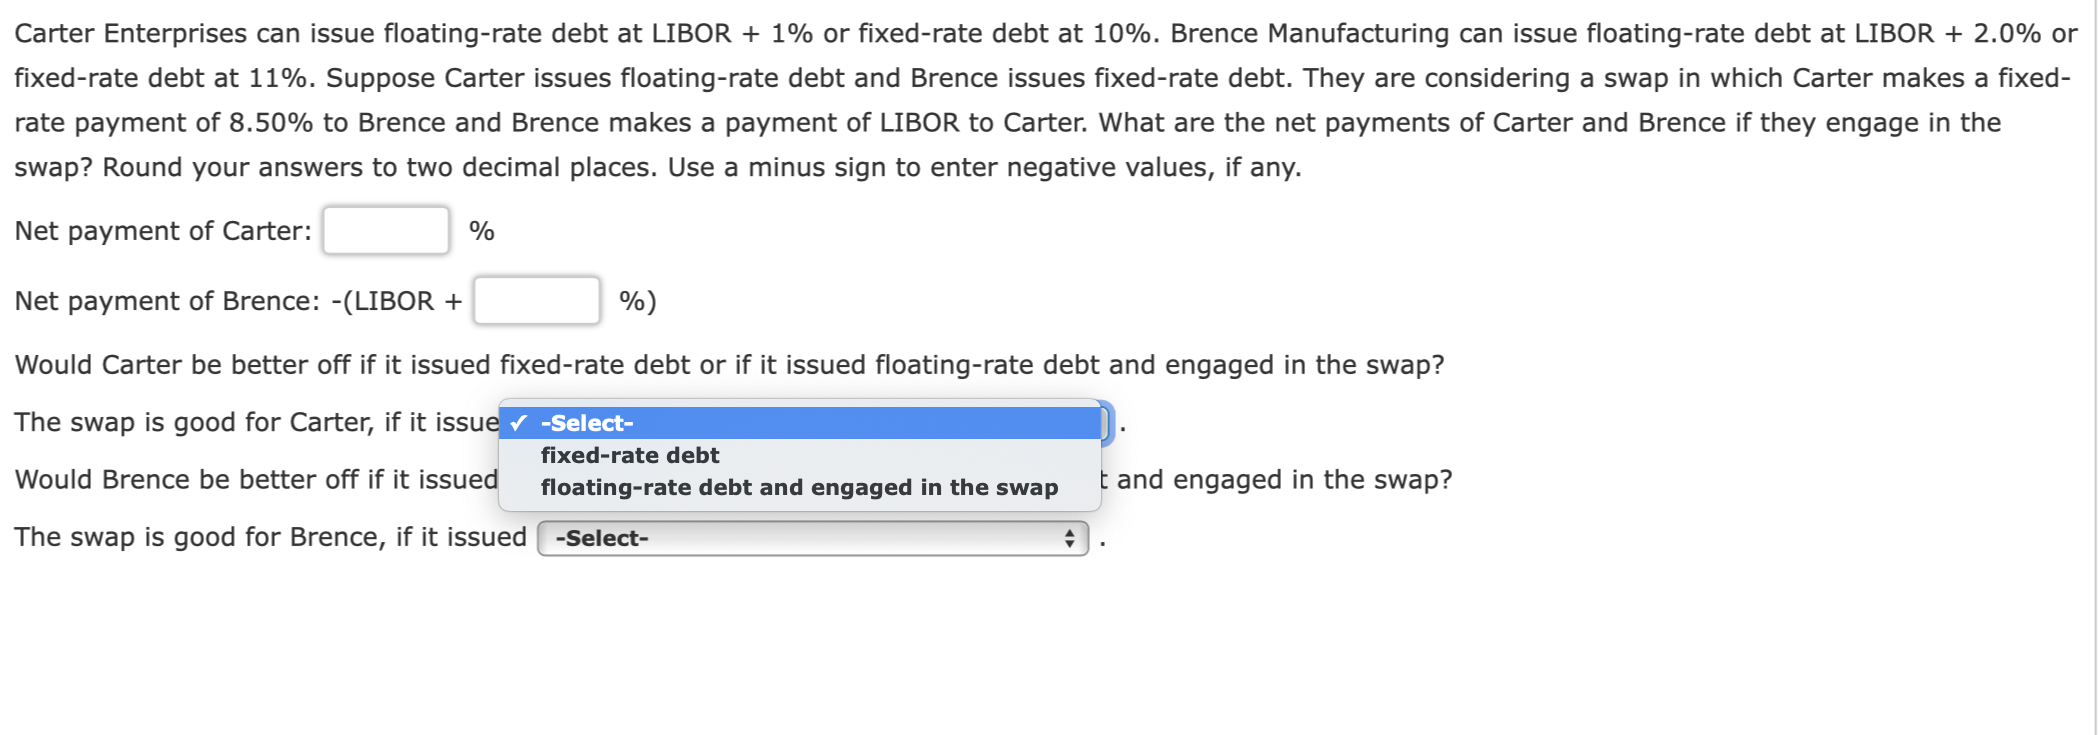Focus the percentage field beside "Net payment of Carter"

(386, 230)
